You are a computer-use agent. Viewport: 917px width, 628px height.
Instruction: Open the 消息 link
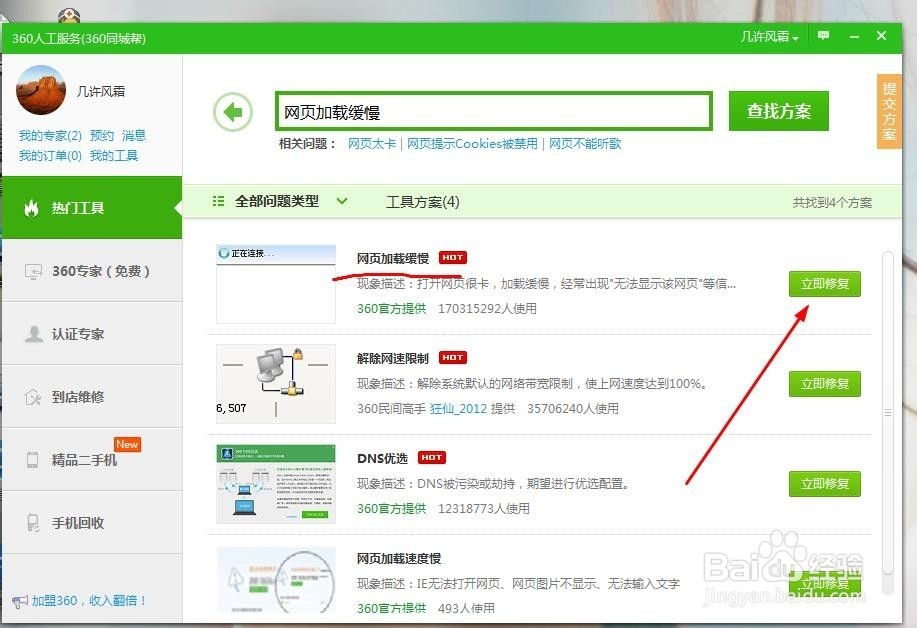[134, 136]
